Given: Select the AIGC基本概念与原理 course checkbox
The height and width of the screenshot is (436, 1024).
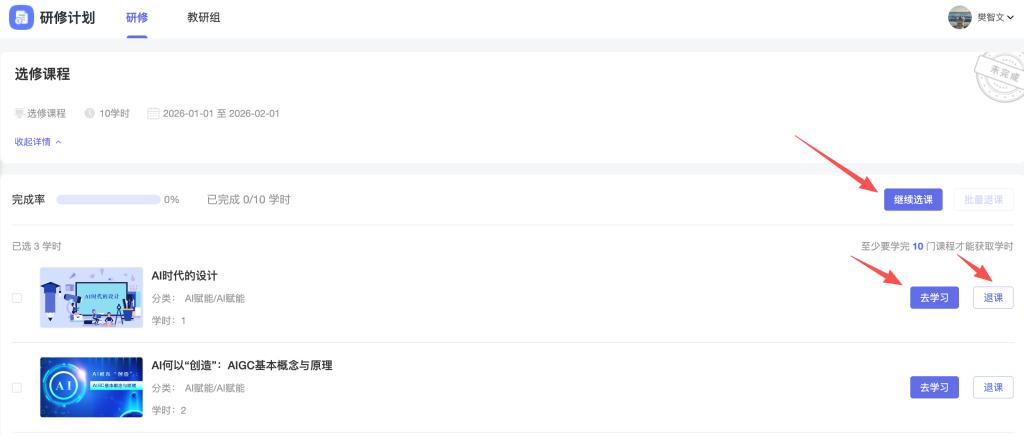Looking at the screenshot, I should pyautogui.click(x=16, y=387).
